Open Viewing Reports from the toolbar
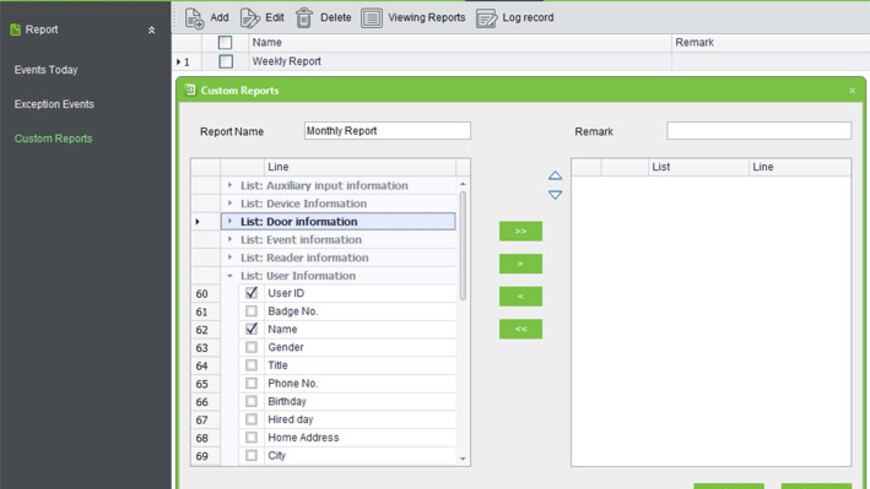The image size is (870, 489). click(413, 18)
